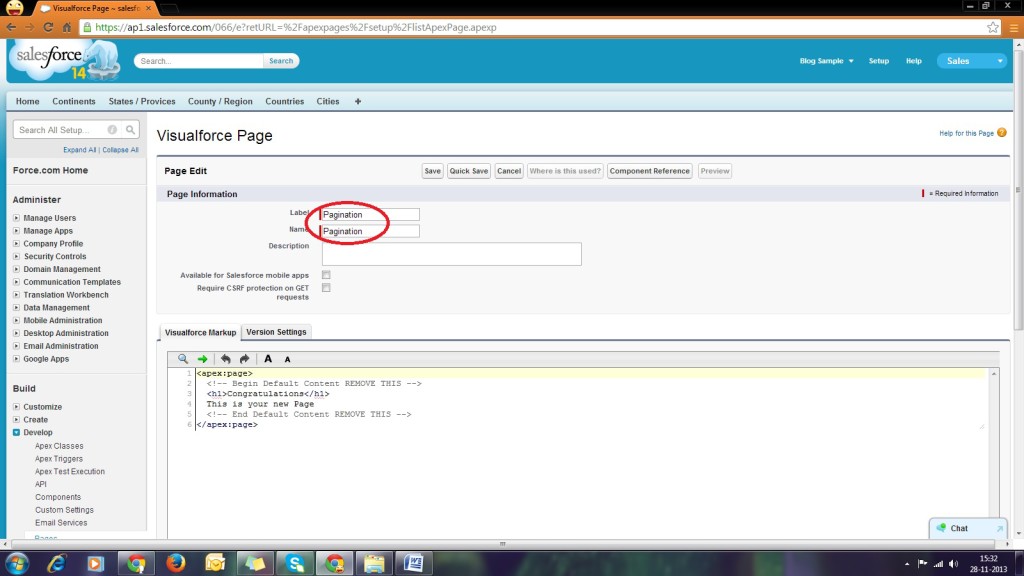Click the Label input field
1024x576 pixels.
(370, 214)
